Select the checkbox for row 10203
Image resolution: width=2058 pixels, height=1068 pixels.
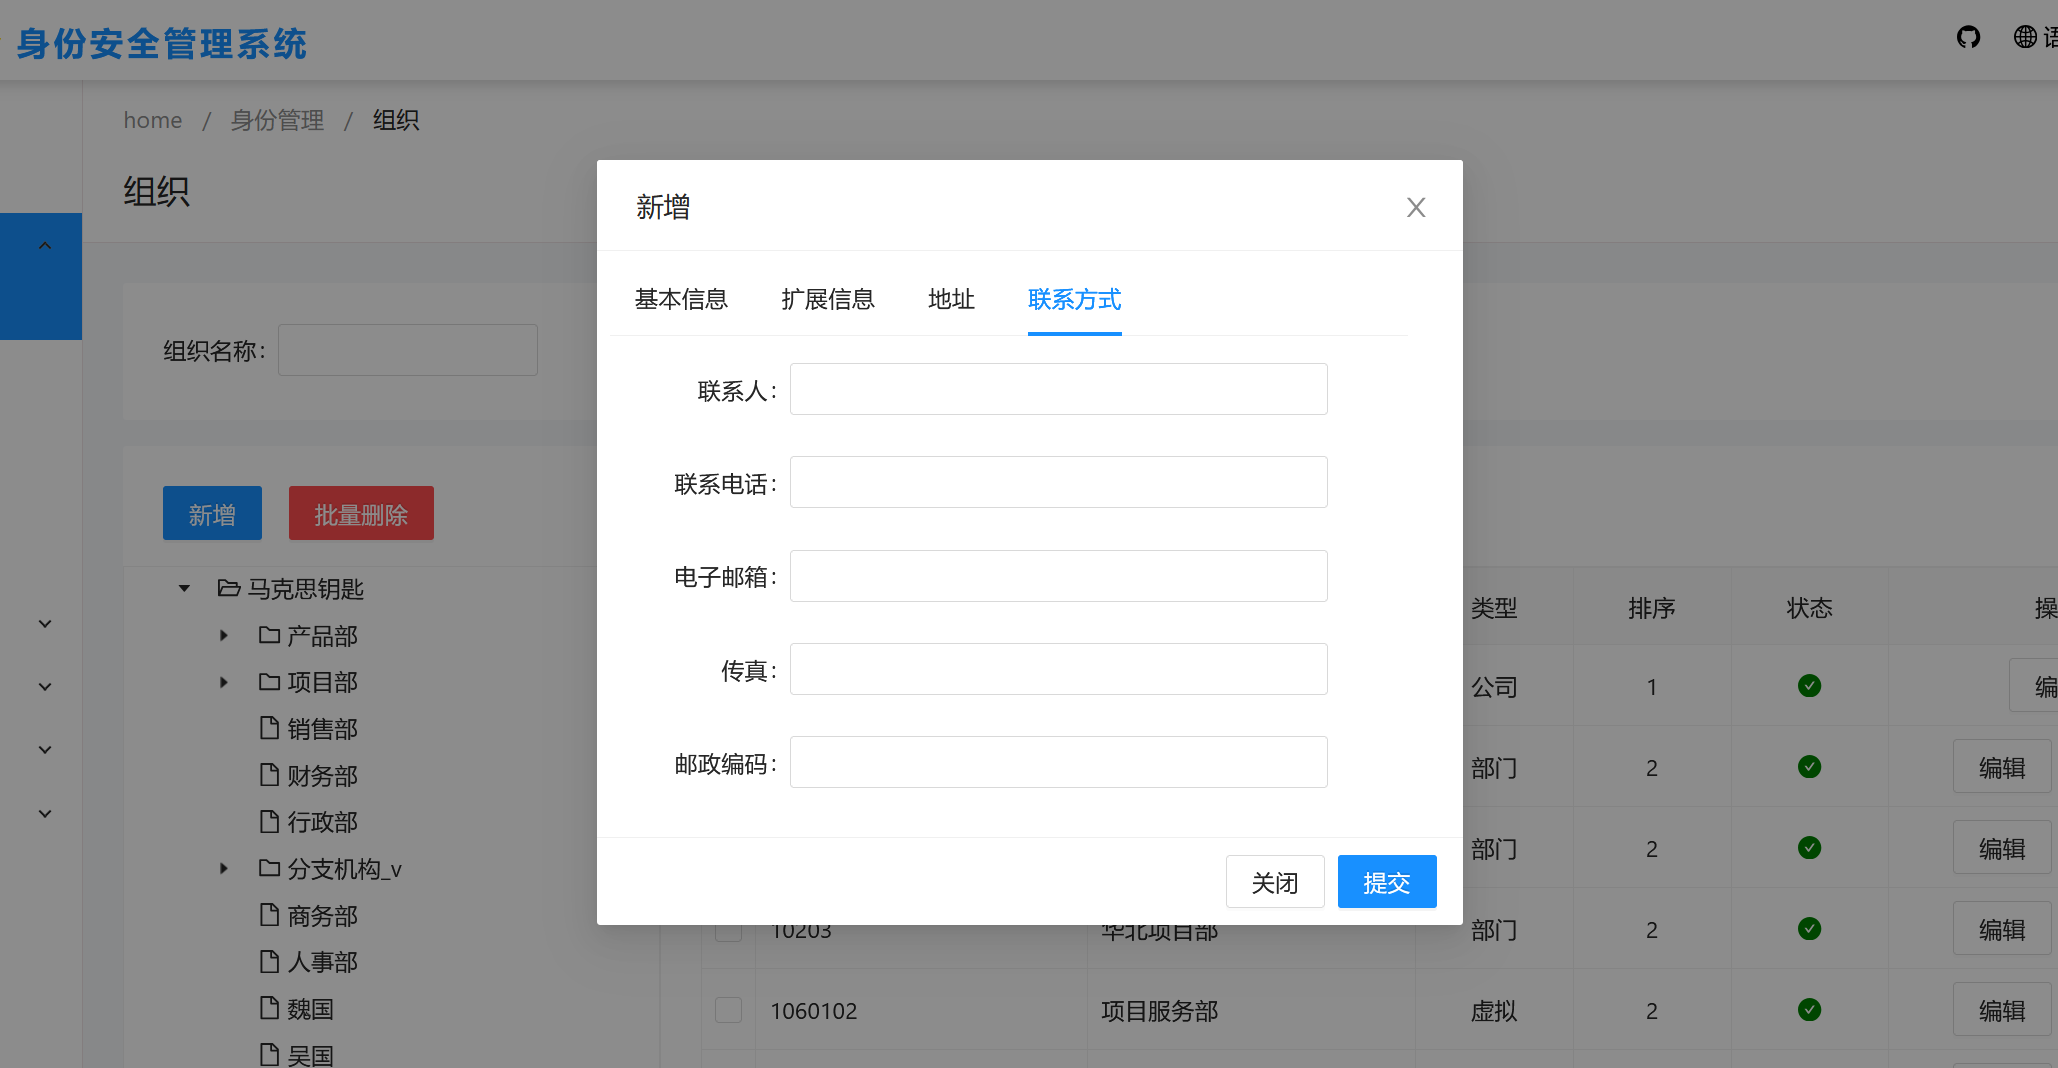point(728,929)
